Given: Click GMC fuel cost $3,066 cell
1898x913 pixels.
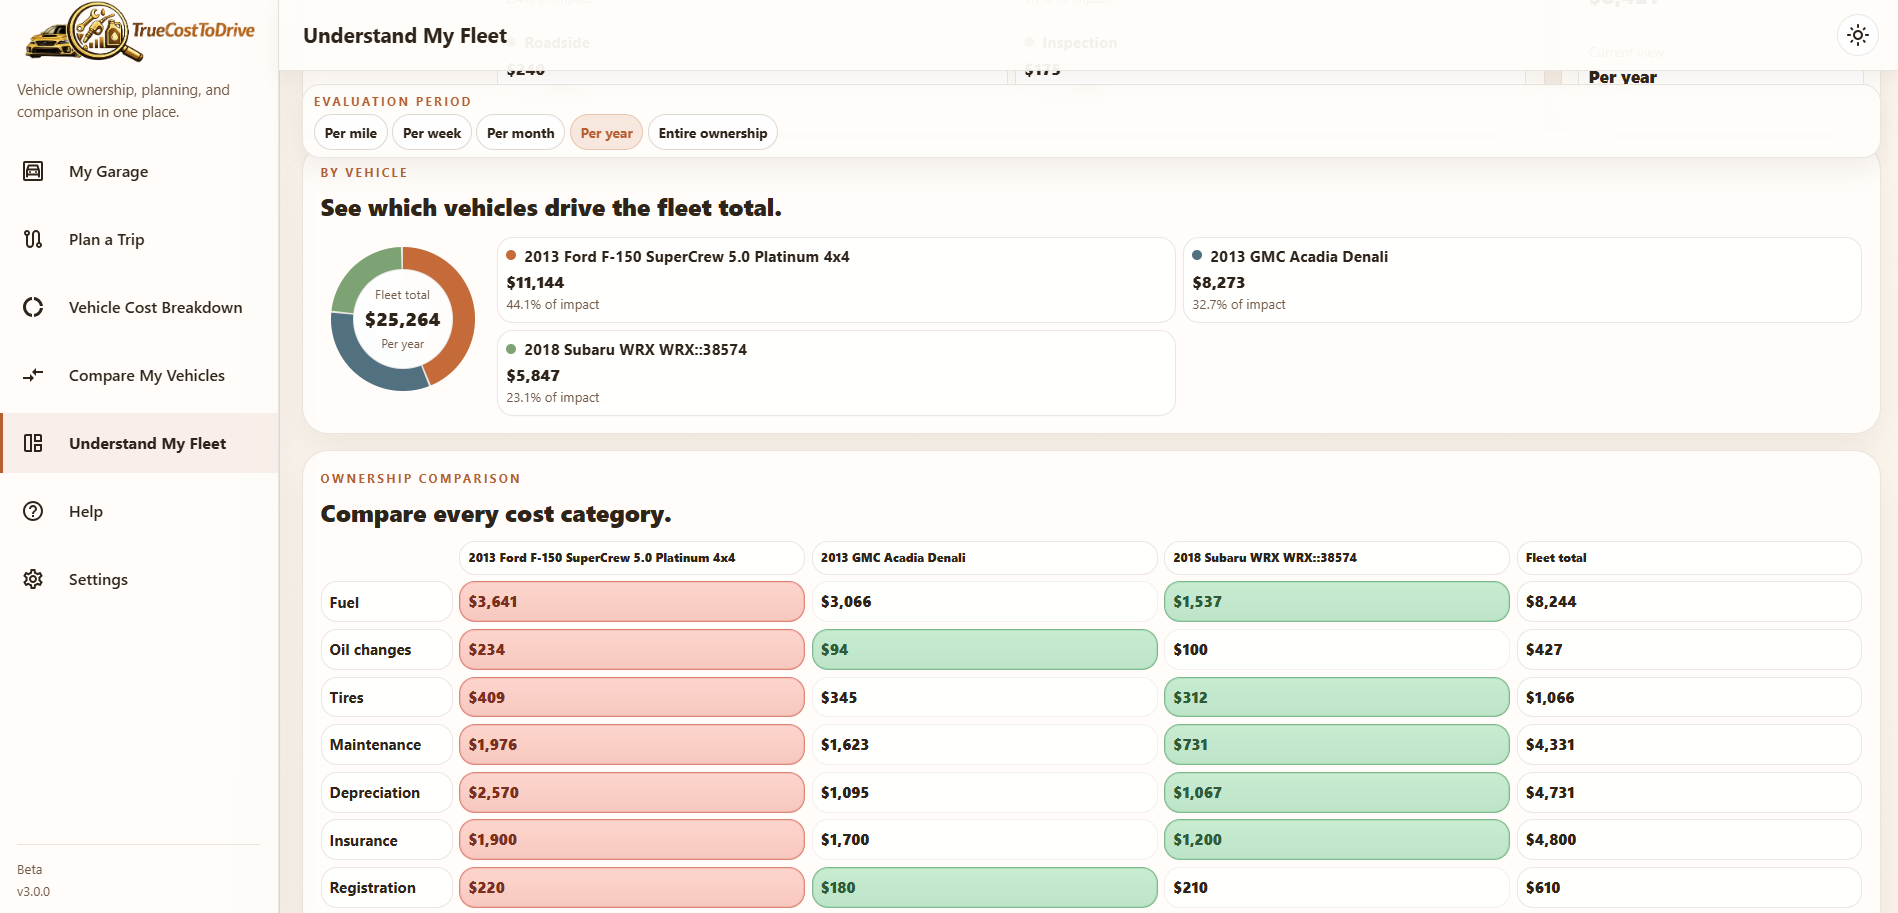Looking at the screenshot, I should [984, 602].
